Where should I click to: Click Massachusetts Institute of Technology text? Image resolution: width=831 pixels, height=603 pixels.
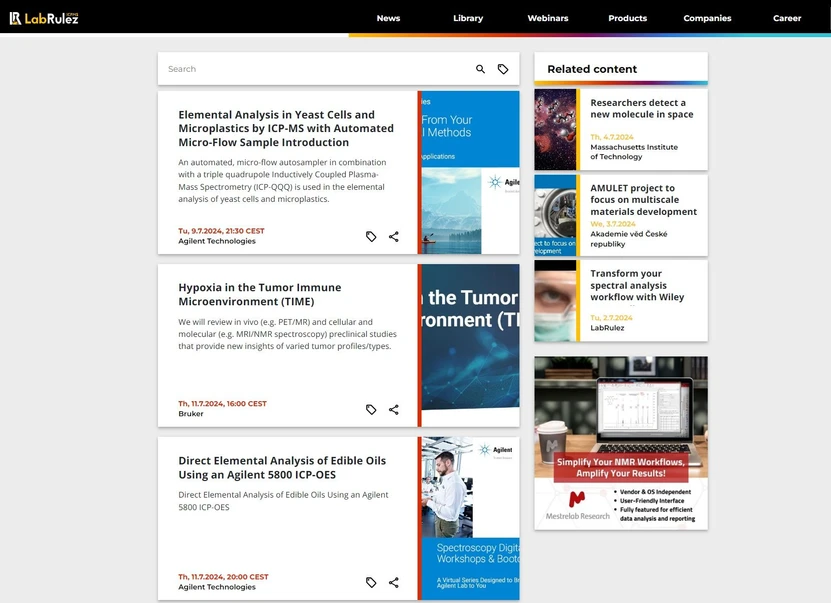coord(634,152)
